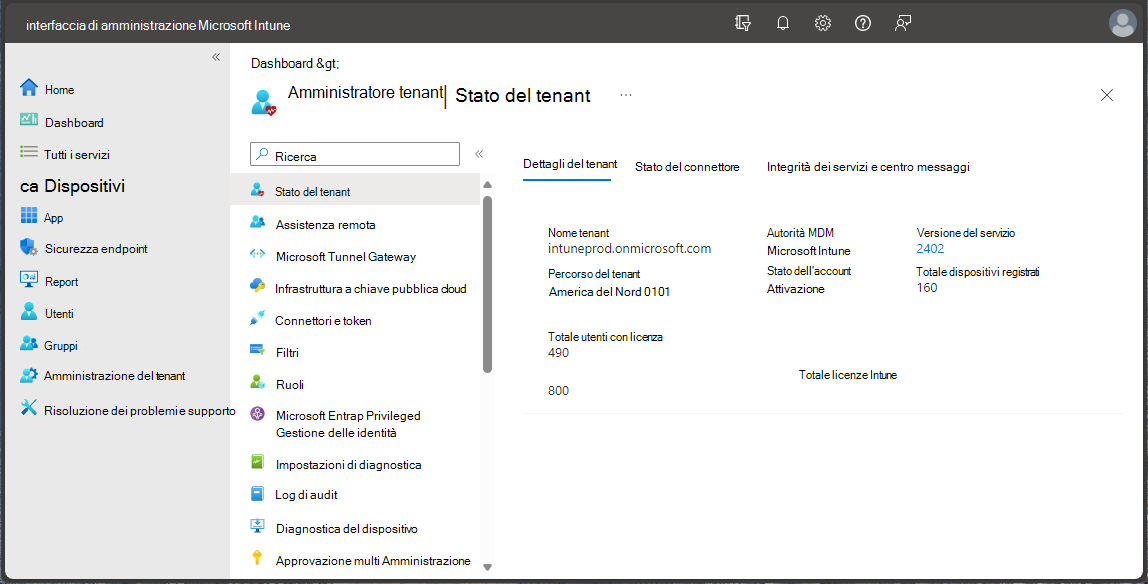Click the Infrastruttura a chiave pubblica cloud icon
The width and height of the screenshot is (1148, 584).
coord(257,286)
